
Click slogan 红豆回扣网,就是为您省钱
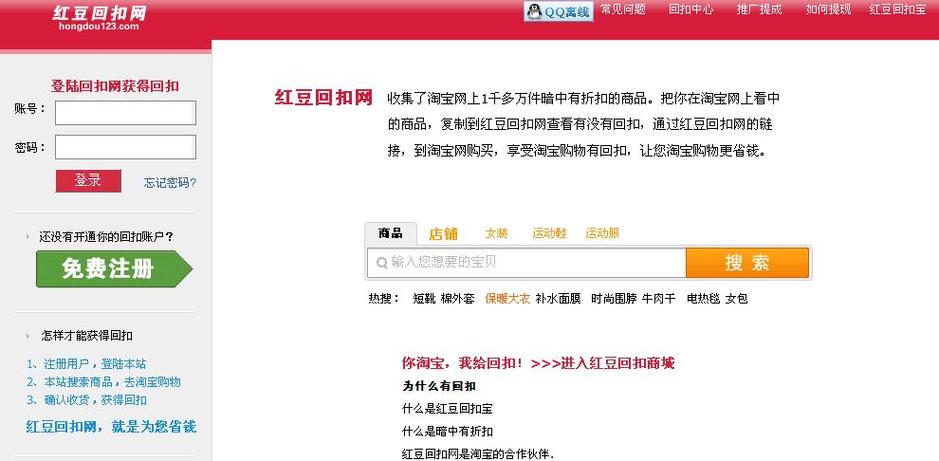point(111,427)
